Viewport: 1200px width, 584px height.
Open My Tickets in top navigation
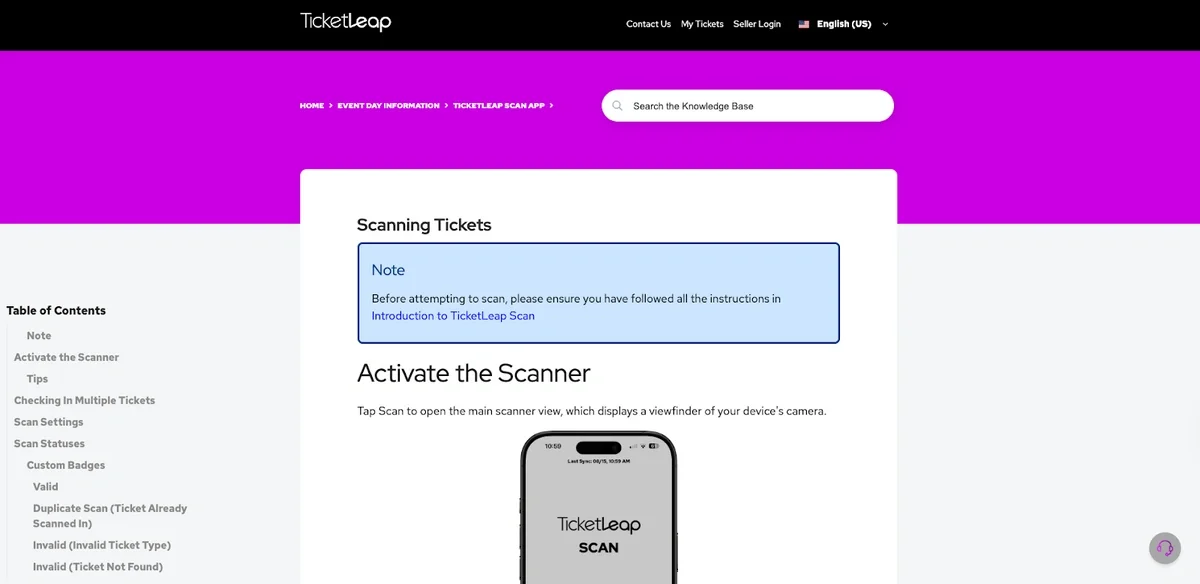point(702,24)
